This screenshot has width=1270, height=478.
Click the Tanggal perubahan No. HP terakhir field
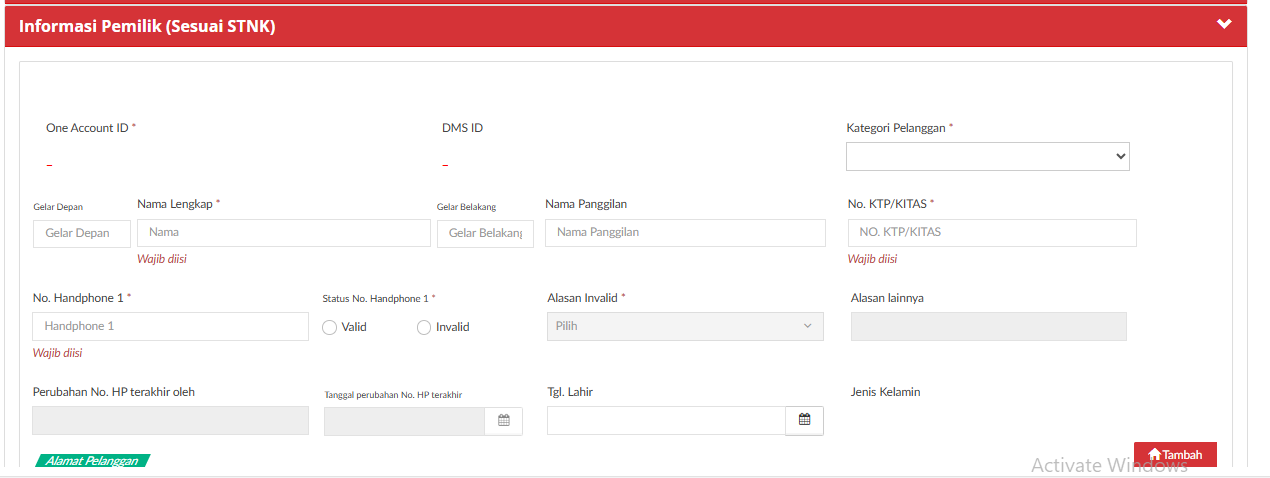coord(404,421)
